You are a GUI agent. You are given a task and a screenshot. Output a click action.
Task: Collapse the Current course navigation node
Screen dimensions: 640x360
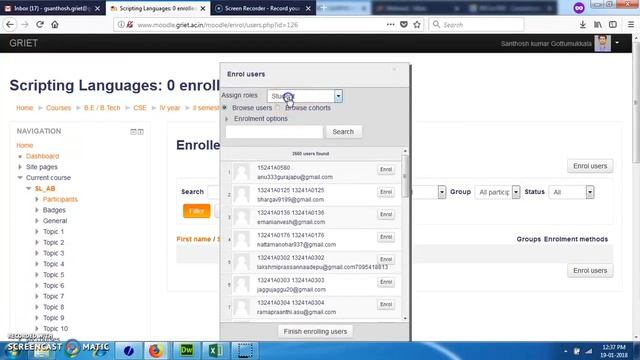pos(20,178)
